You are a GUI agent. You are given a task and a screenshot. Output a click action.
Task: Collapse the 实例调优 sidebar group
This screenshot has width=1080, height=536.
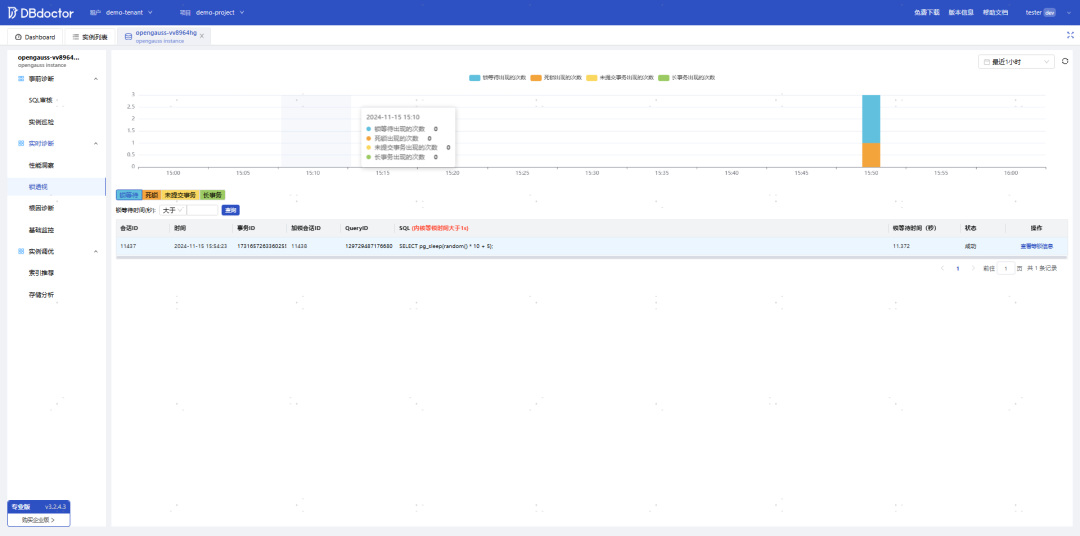96,251
